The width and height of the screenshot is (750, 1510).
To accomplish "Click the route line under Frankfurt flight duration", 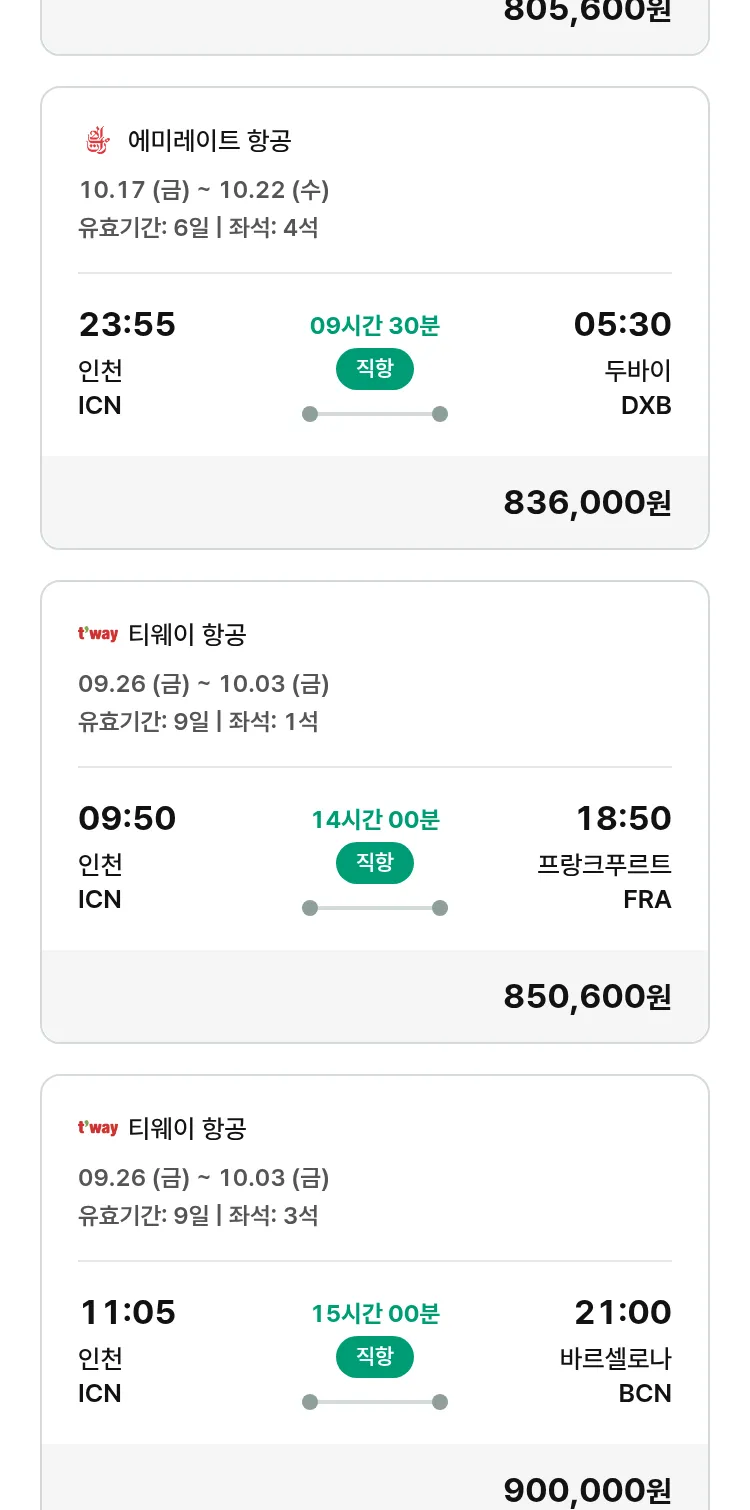I will tap(375, 908).
